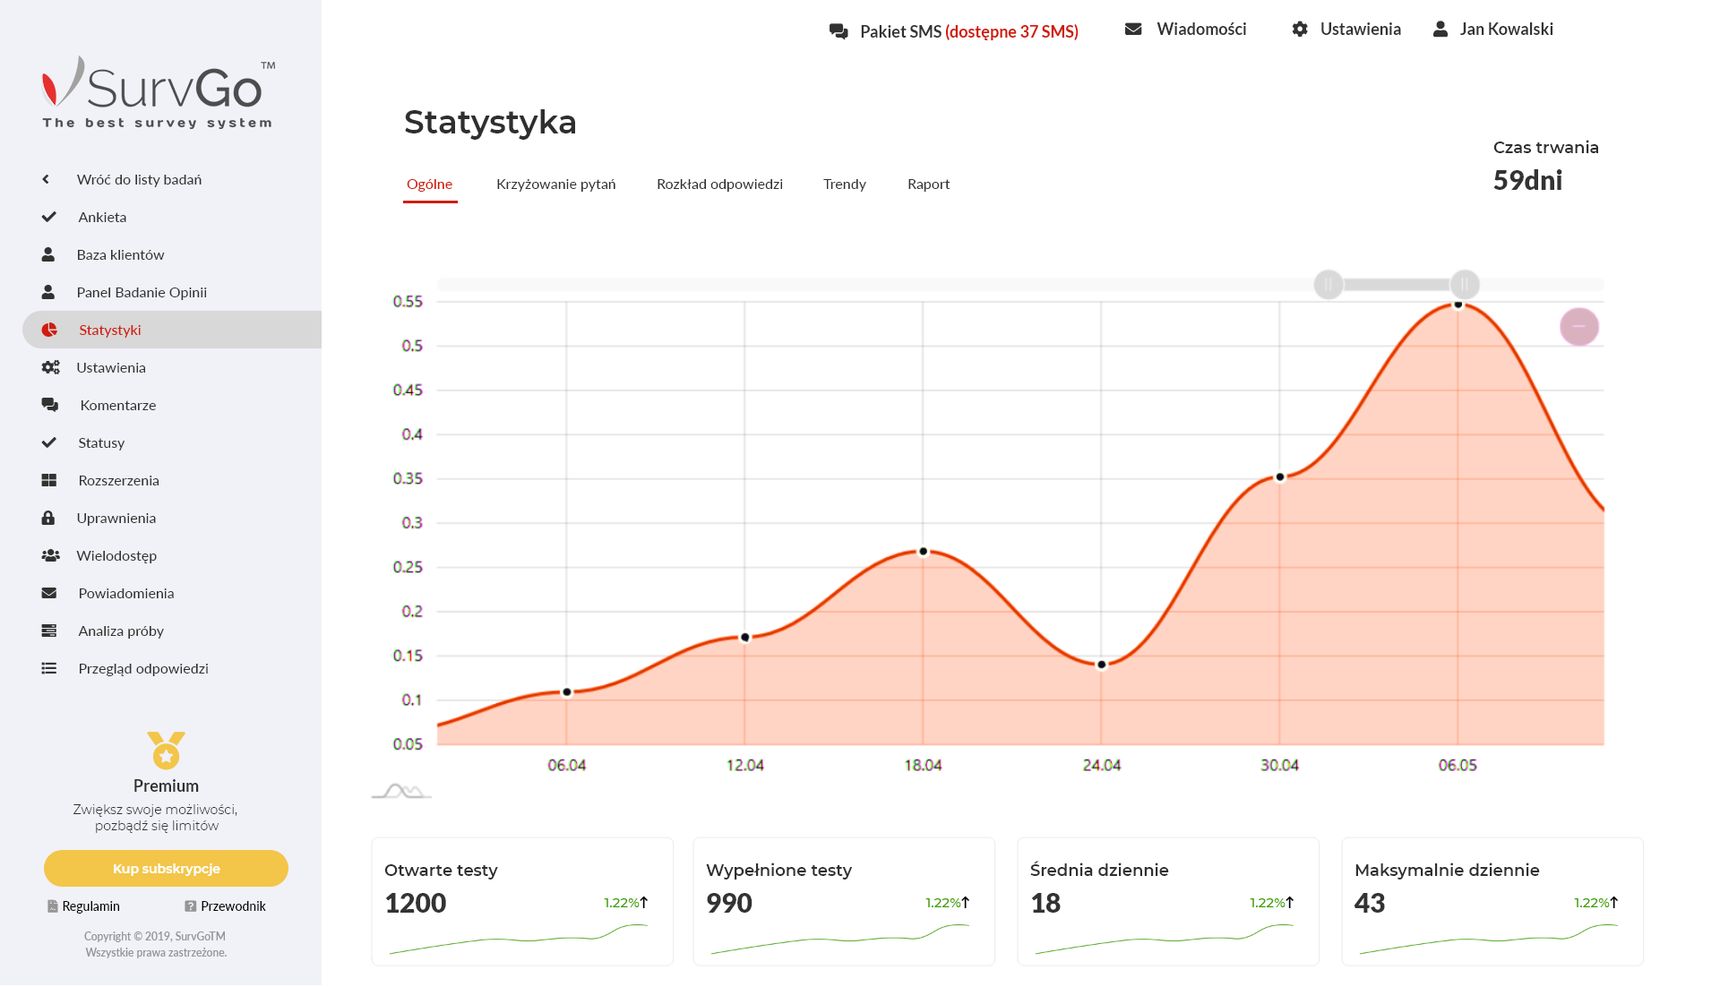Open Powiadomienia envelope icon in sidebar
The height and width of the screenshot is (987, 1720).
[49, 593]
